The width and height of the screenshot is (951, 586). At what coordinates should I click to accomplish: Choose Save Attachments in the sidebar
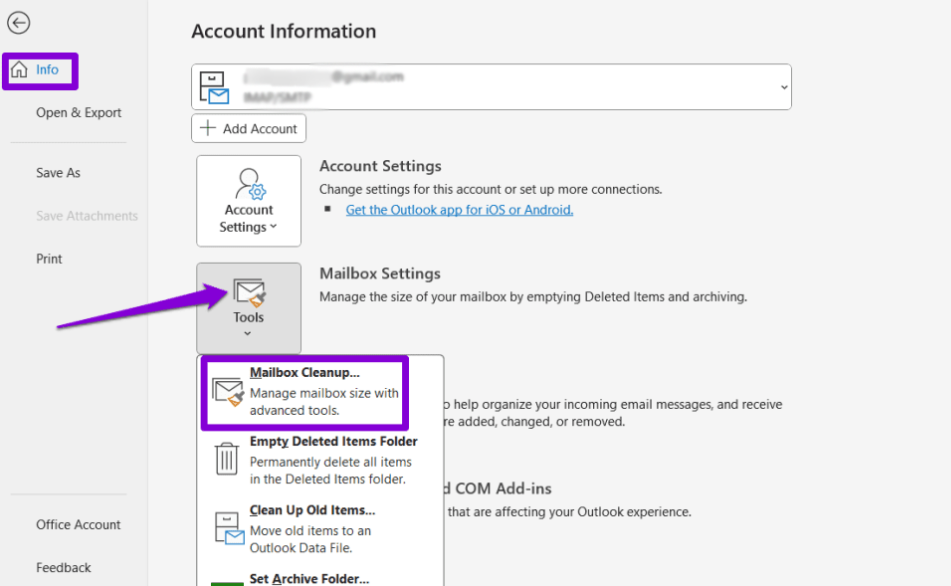87,216
